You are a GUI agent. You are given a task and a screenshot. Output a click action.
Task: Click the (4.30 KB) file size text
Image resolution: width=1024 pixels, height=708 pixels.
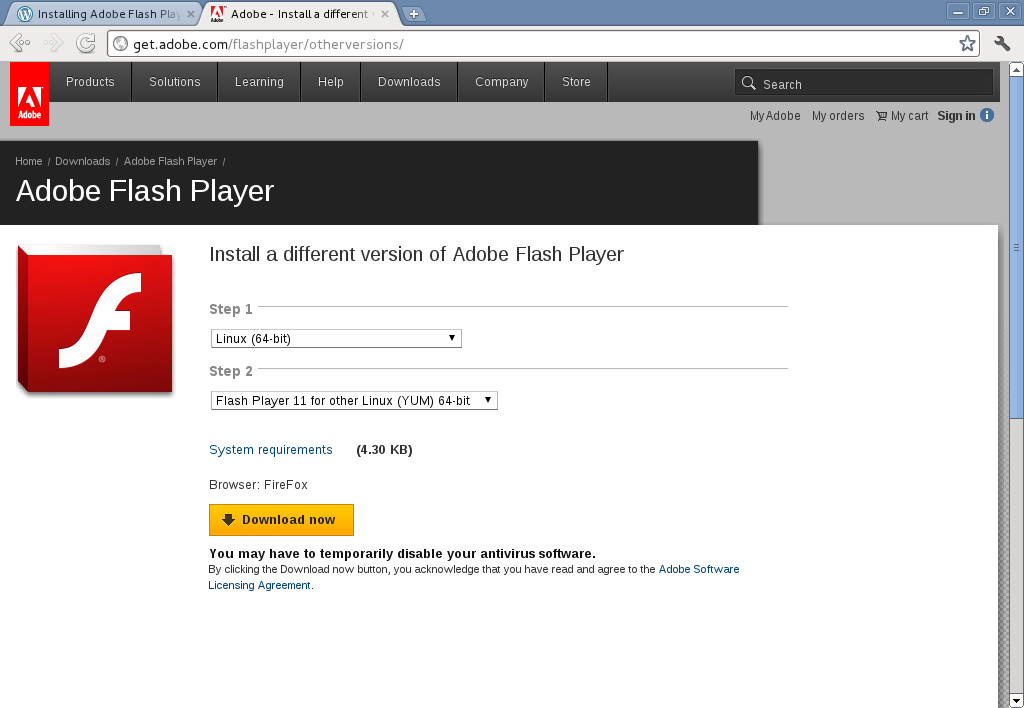[384, 449]
